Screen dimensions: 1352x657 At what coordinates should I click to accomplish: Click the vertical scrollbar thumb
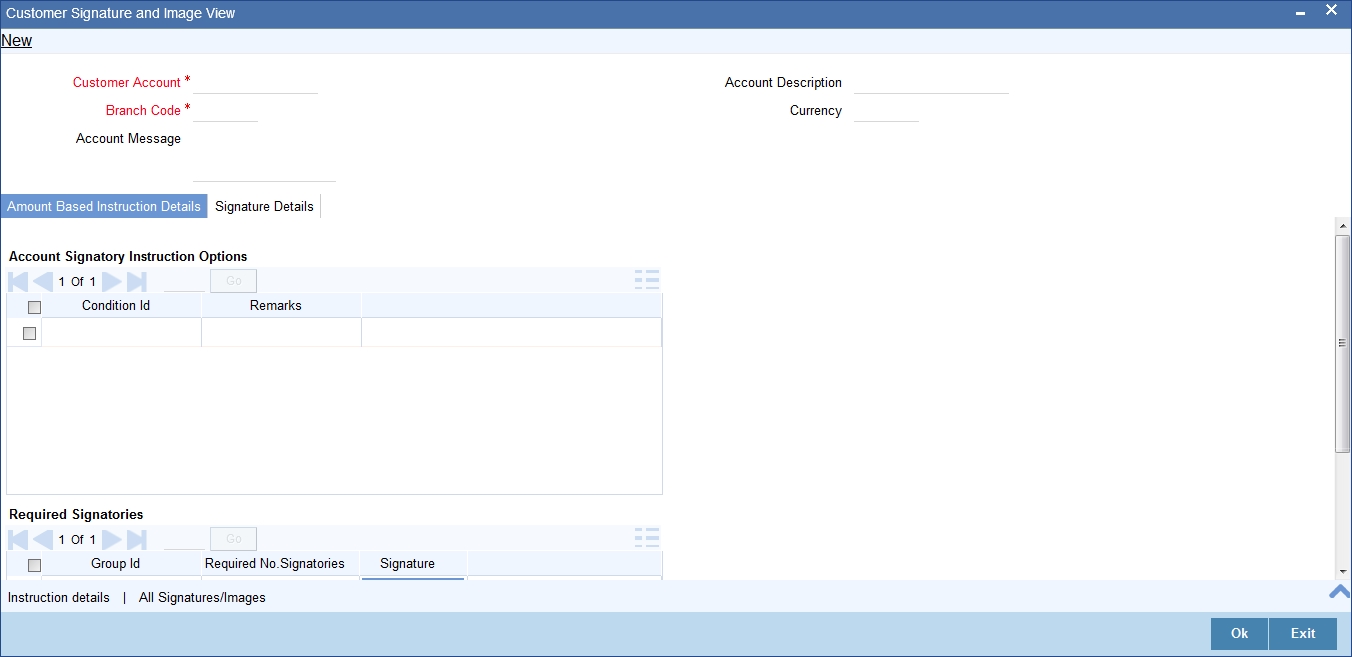(x=1343, y=343)
